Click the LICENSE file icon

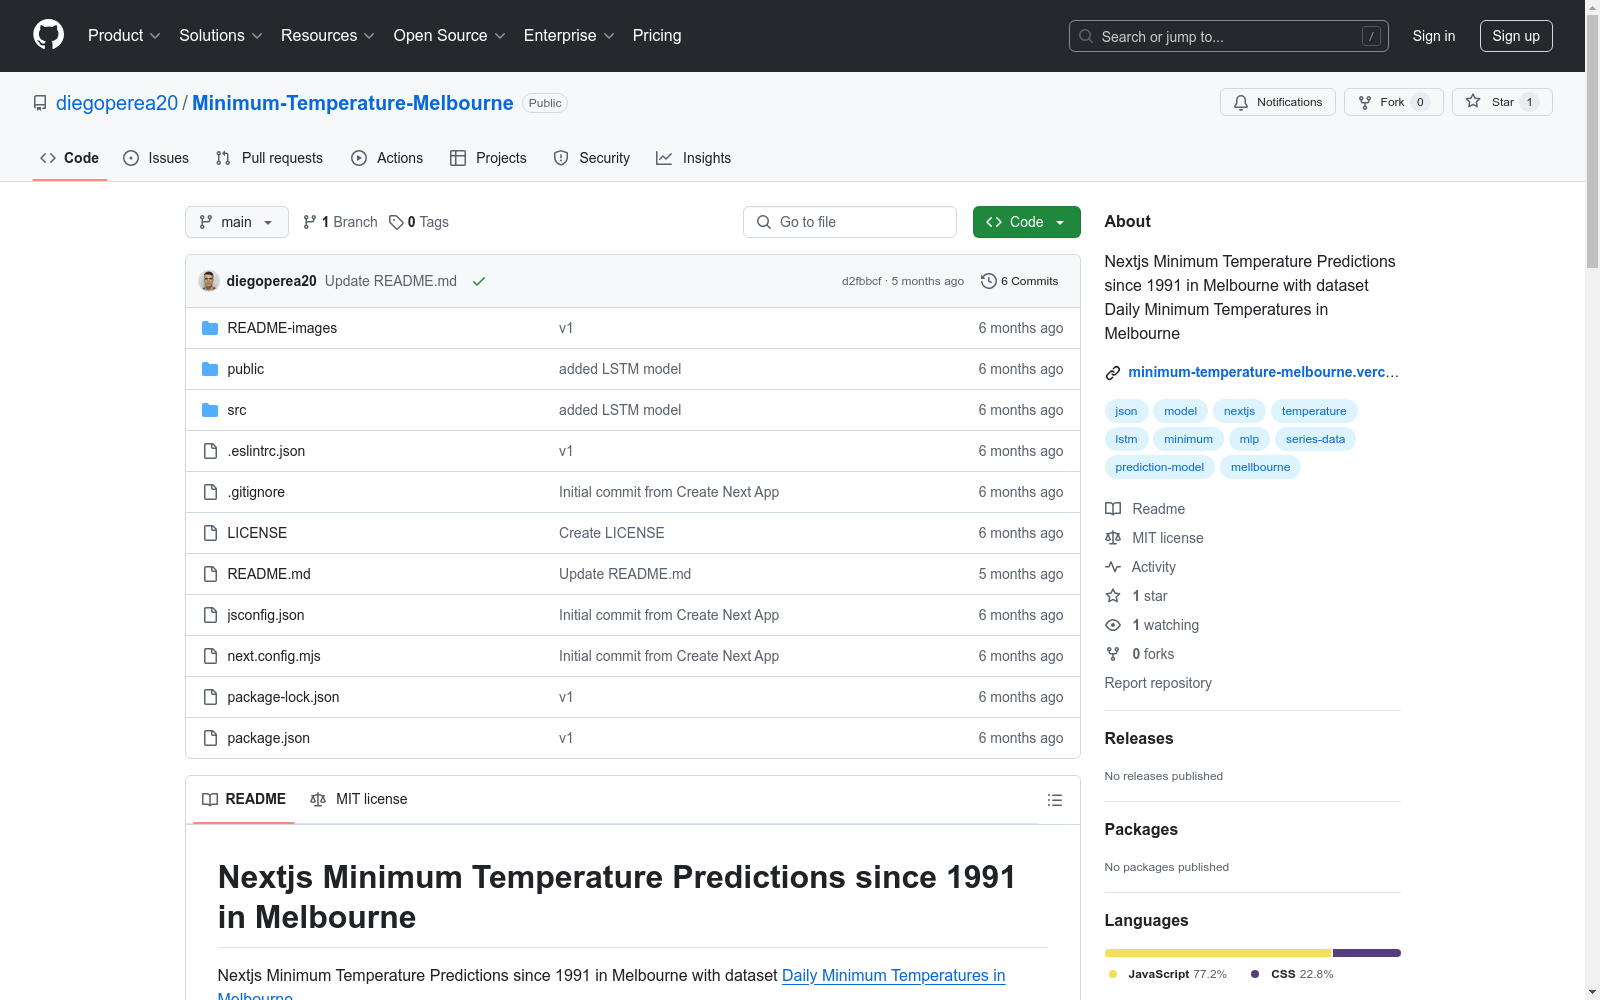tap(210, 533)
